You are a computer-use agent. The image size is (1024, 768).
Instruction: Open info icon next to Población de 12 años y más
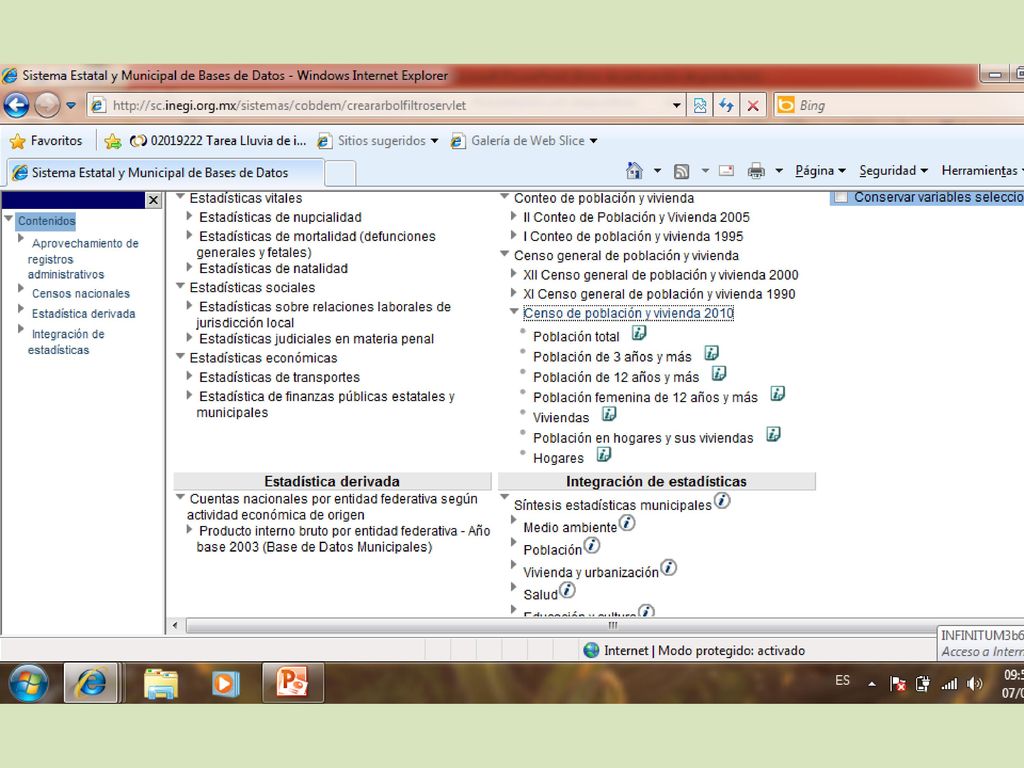718,374
